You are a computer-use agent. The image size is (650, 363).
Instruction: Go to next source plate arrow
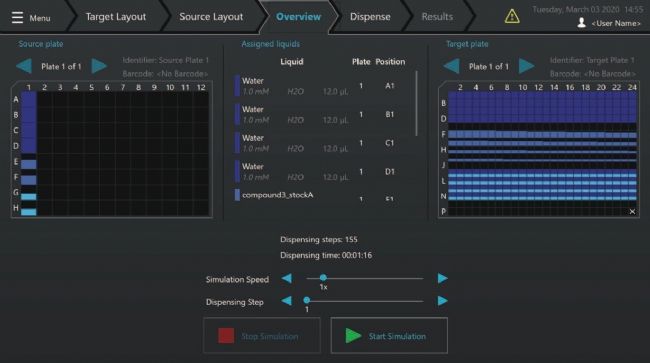click(99, 66)
